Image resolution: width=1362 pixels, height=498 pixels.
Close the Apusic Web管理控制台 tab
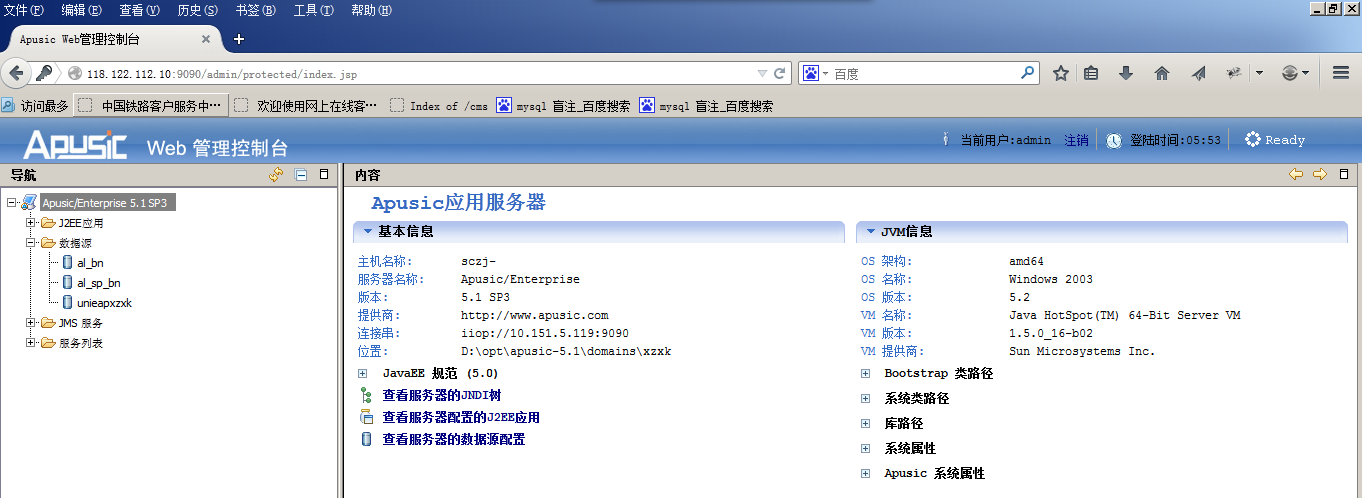tap(206, 39)
